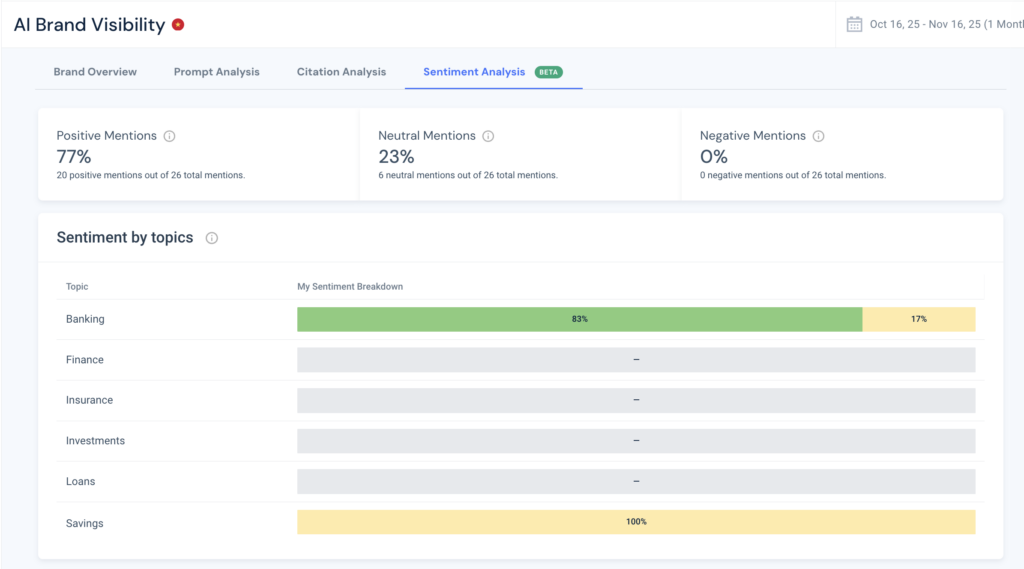Open the Prompt Analysis tab
Image resolution: width=1024 pixels, height=569 pixels.
(x=216, y=72)
